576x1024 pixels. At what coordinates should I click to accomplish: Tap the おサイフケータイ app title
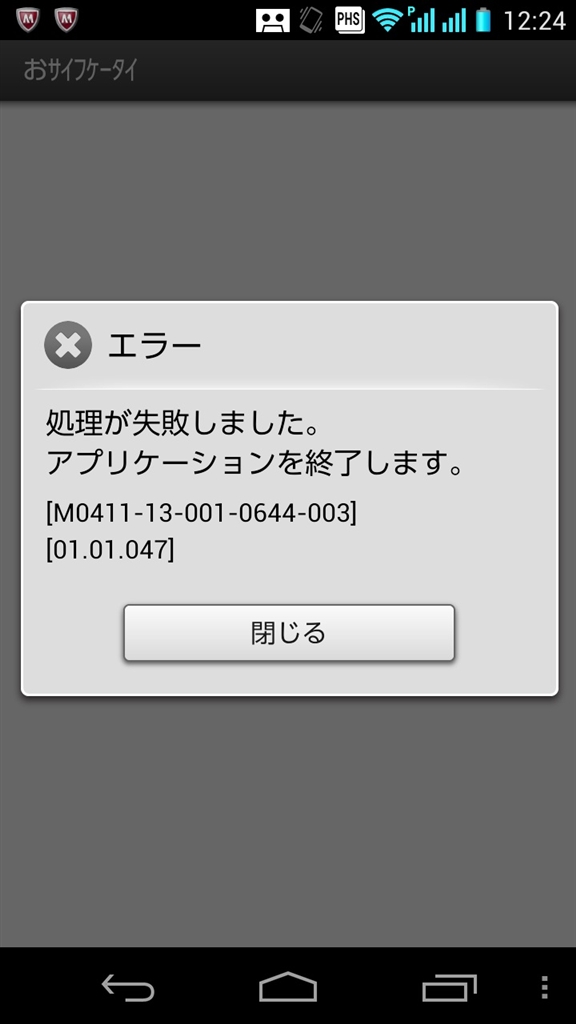80,70
